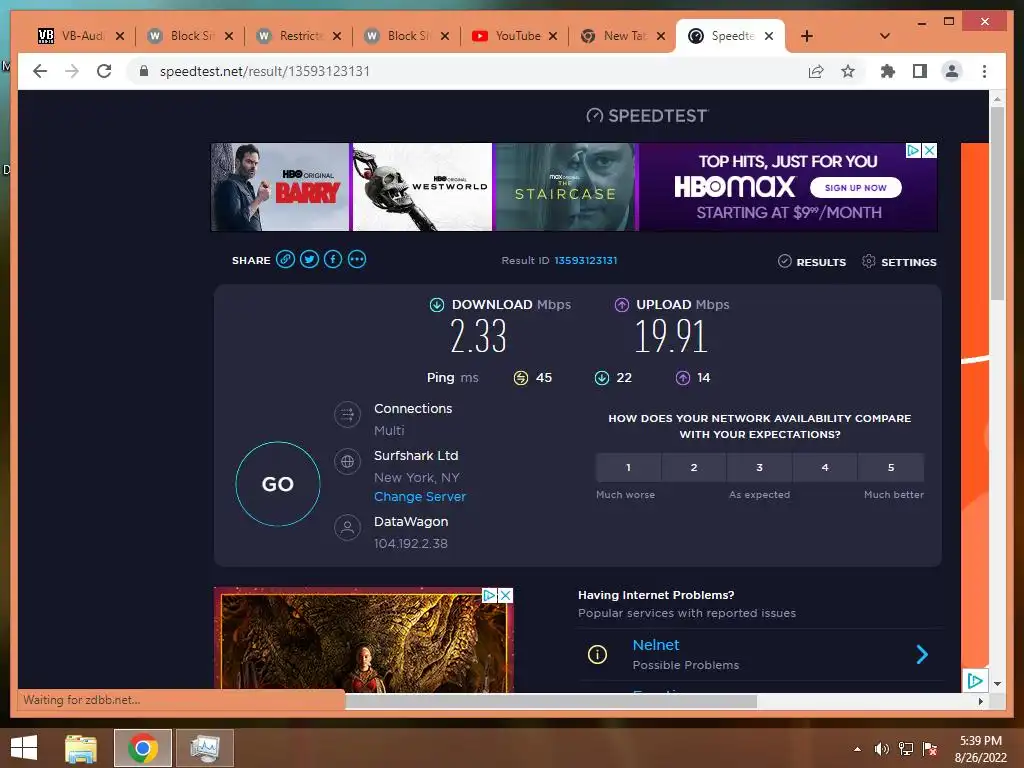Click the address bar URL
The image size is (1024, 768).
pos(264,71)
